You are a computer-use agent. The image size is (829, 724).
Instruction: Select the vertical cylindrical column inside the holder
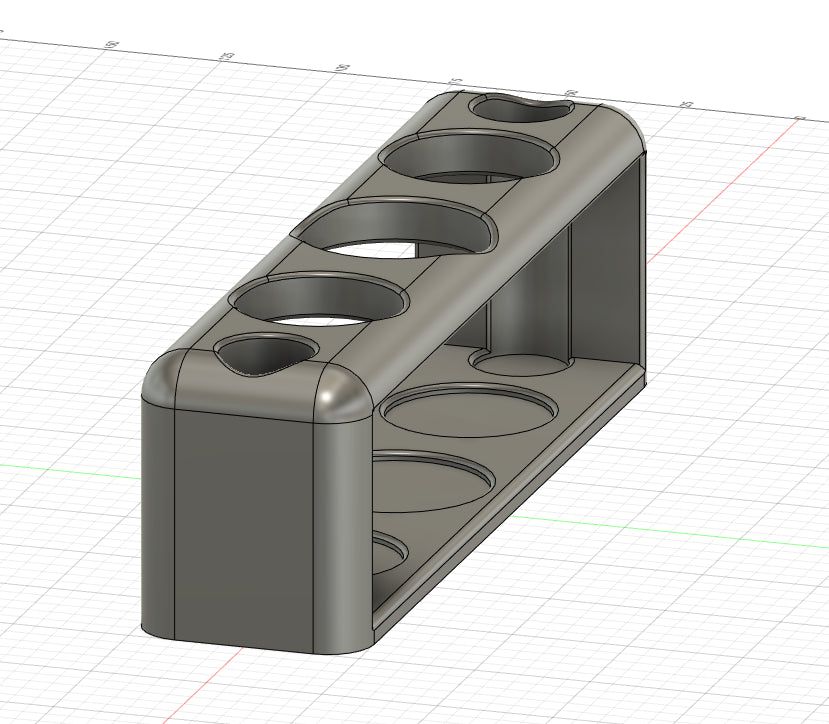(x=529, y=300)
